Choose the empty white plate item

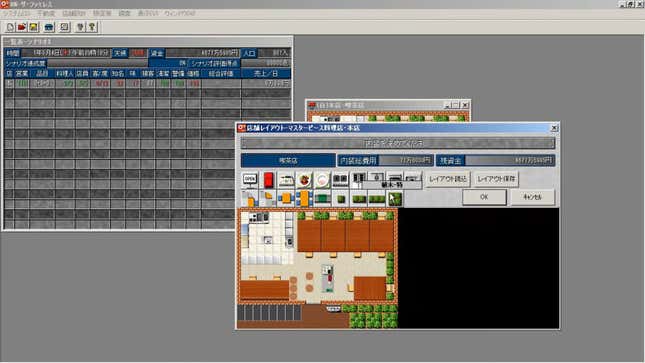tap(322, 179)
